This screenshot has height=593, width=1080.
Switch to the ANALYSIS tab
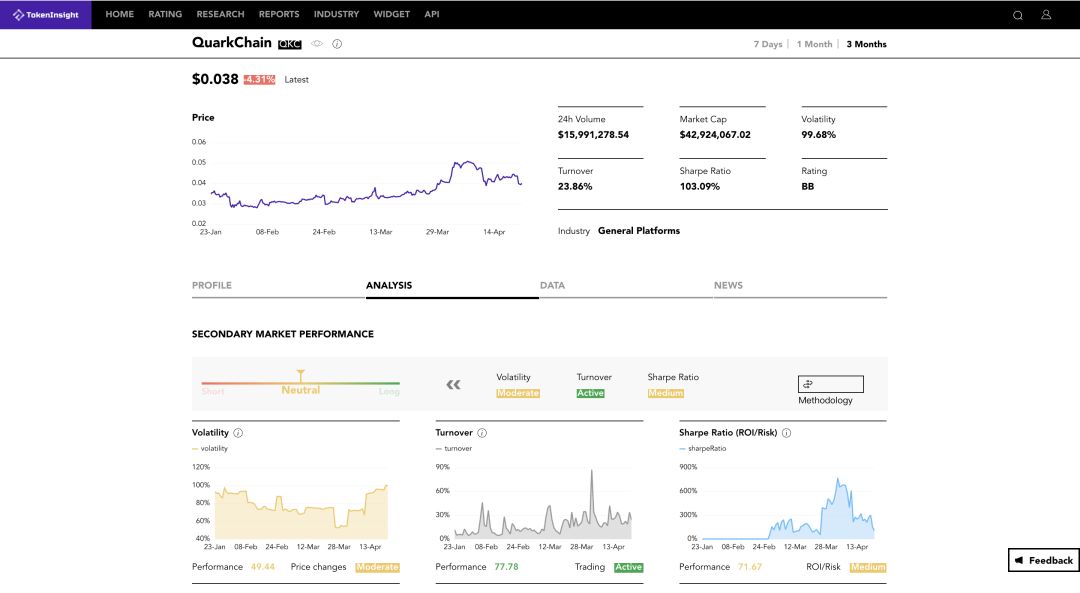452,285
